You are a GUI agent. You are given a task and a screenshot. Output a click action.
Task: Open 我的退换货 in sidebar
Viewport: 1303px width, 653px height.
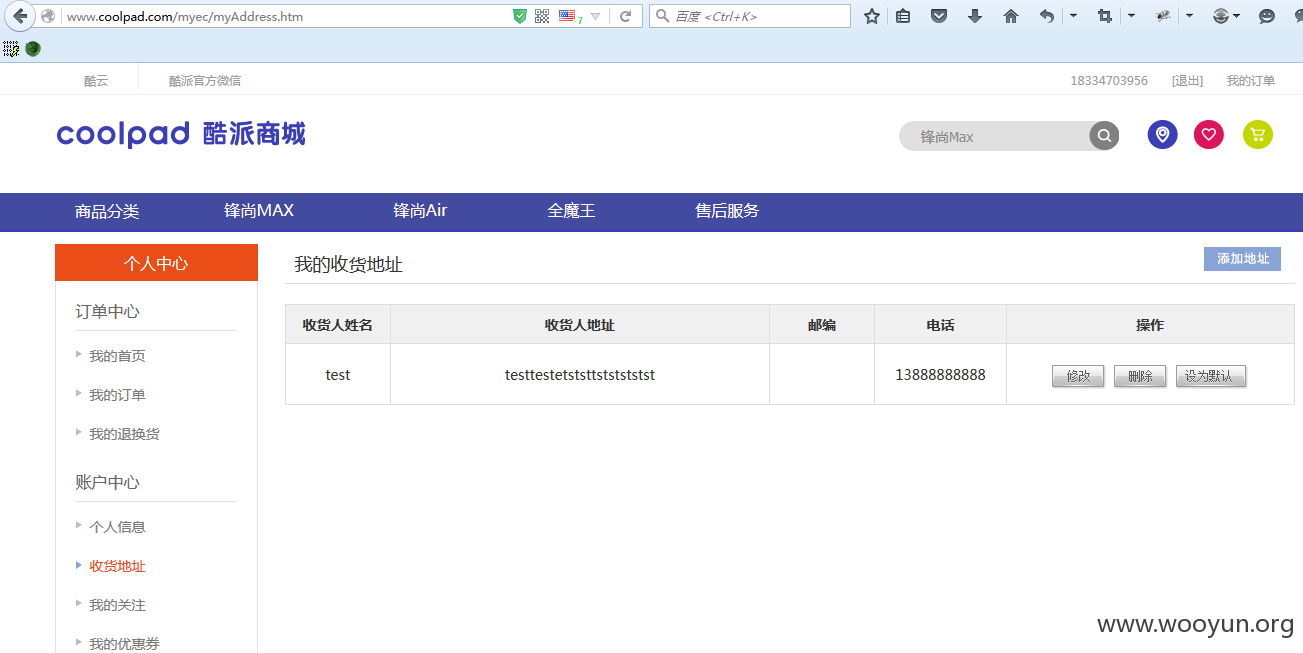pyautogui.click(x=124, y=434)
